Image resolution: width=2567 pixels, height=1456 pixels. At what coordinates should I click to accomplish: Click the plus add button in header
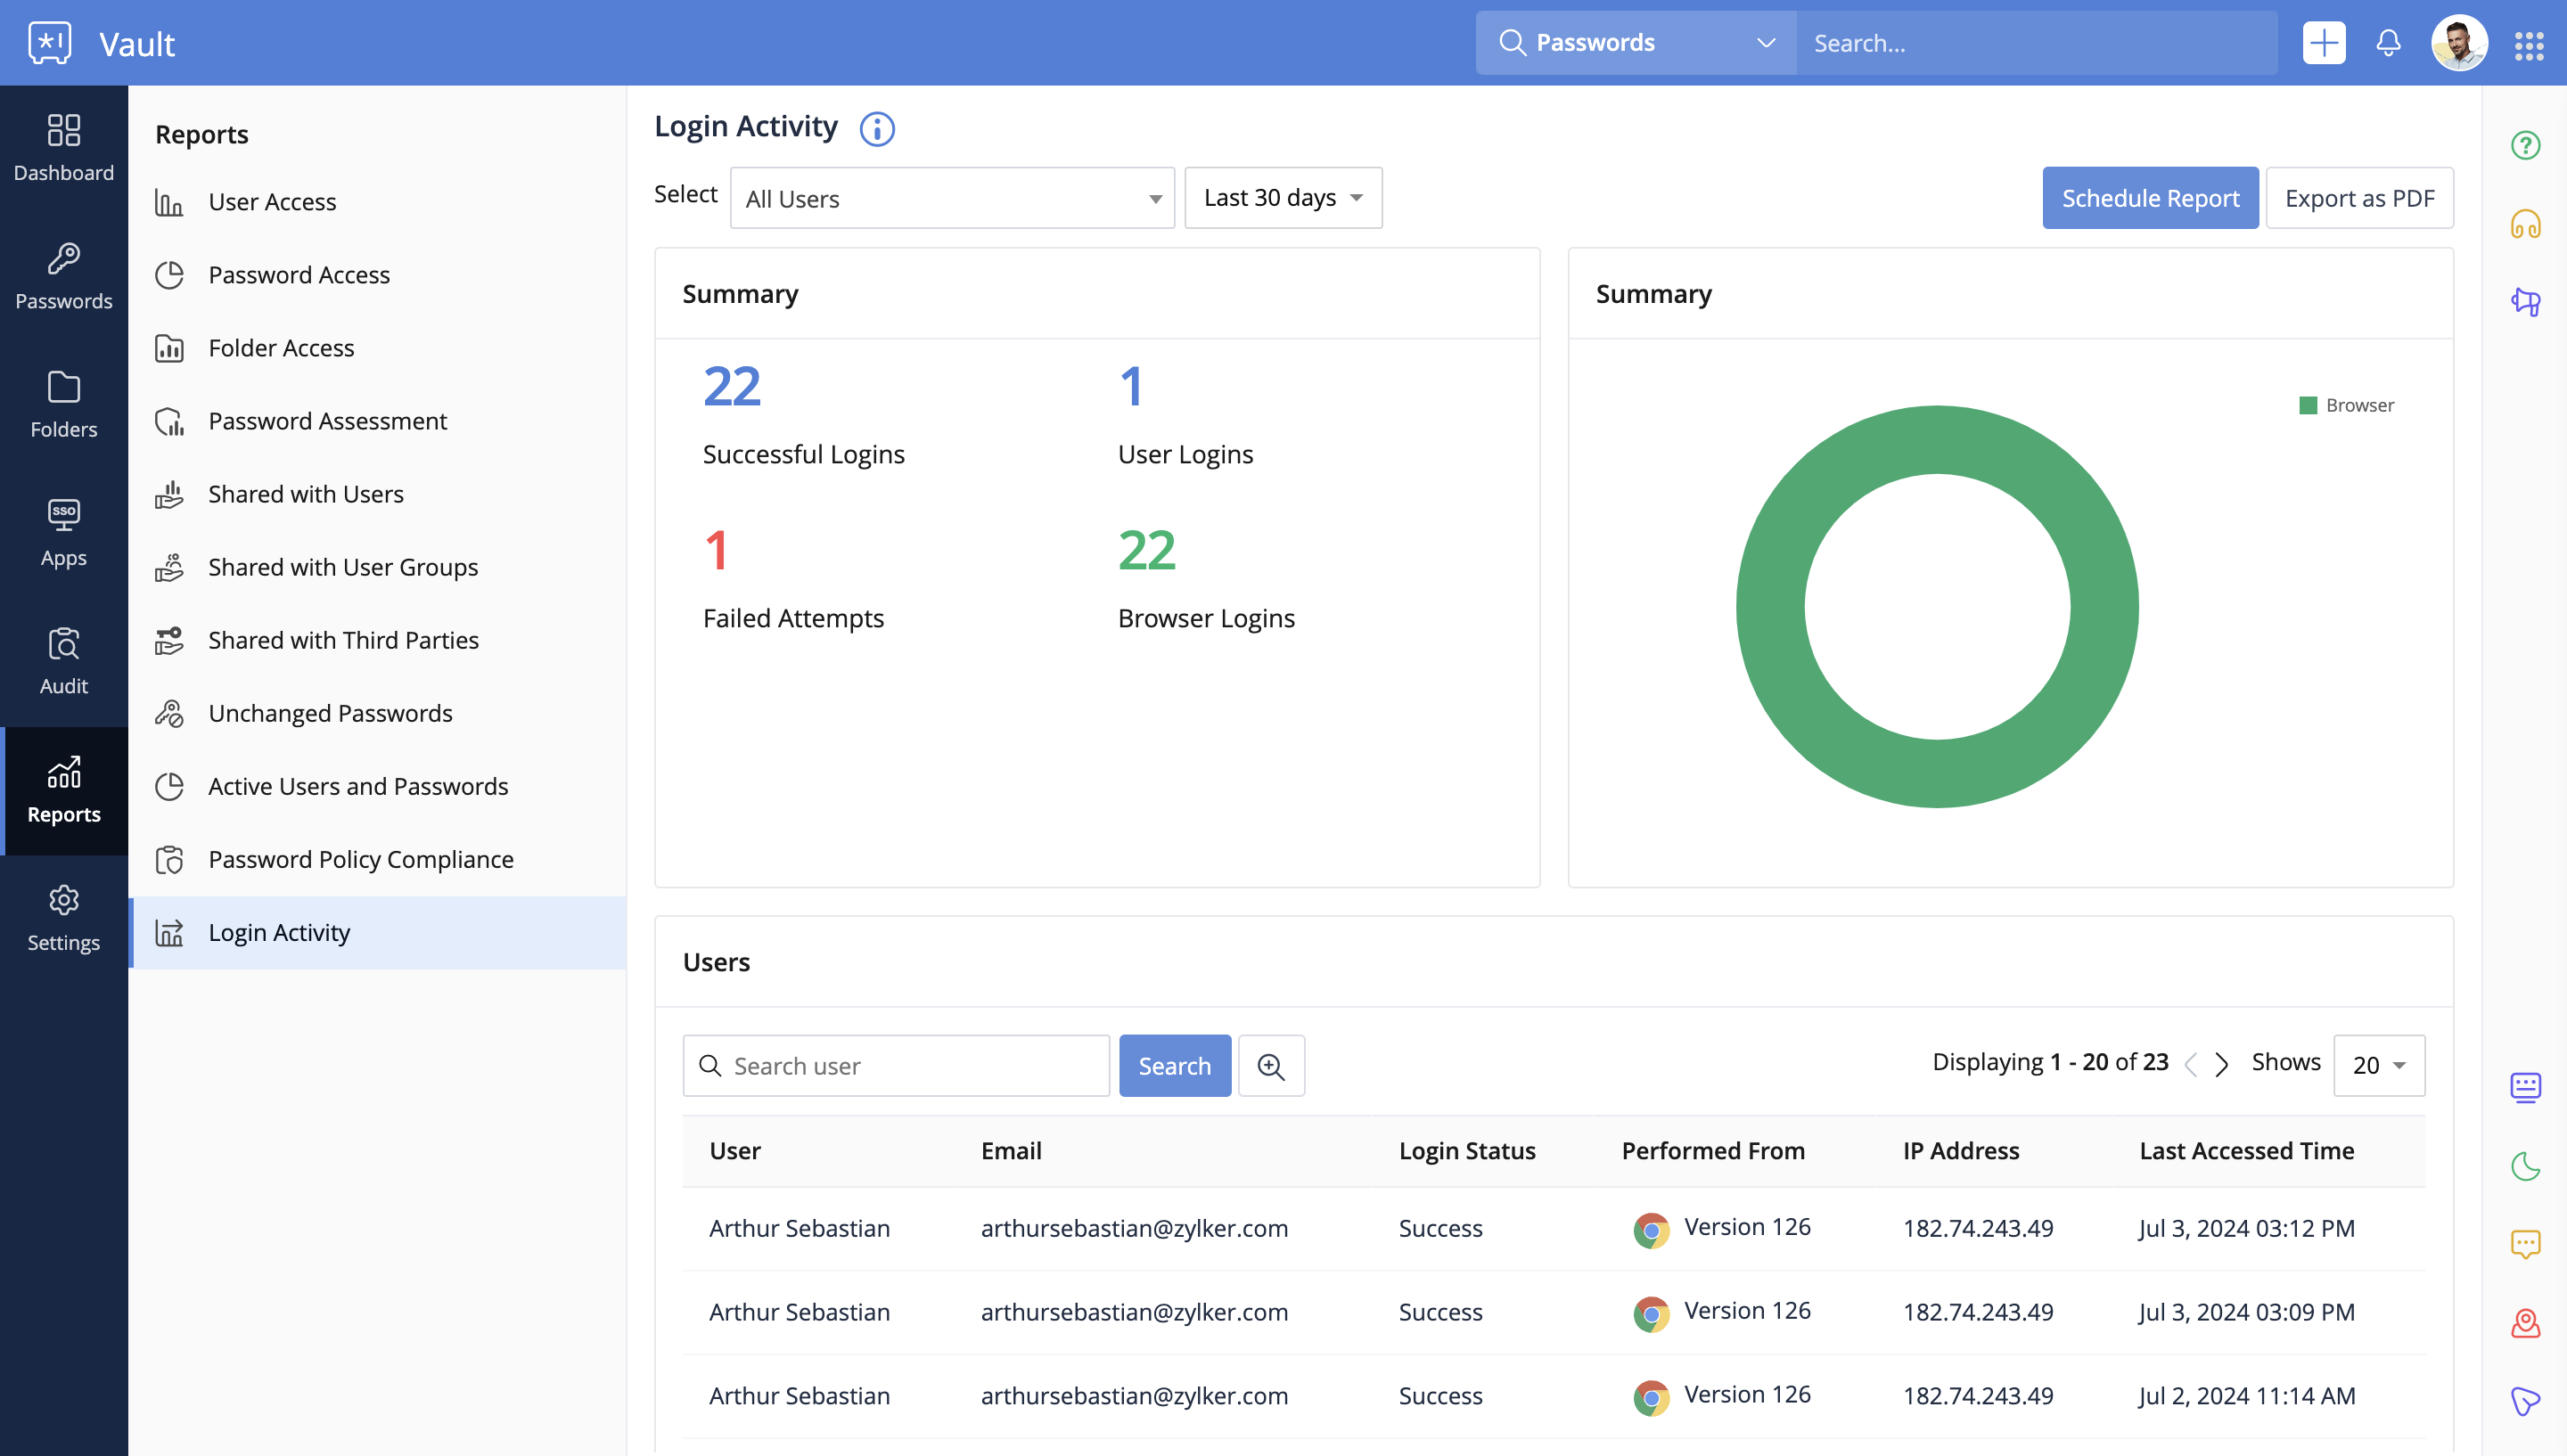click(2323, 43)
